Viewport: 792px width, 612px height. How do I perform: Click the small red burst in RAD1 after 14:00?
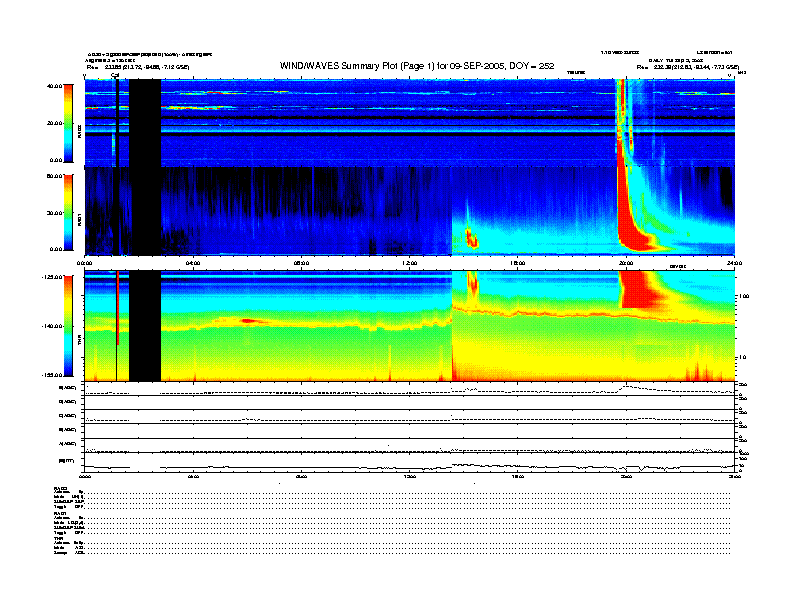click(x=472, y=238)
